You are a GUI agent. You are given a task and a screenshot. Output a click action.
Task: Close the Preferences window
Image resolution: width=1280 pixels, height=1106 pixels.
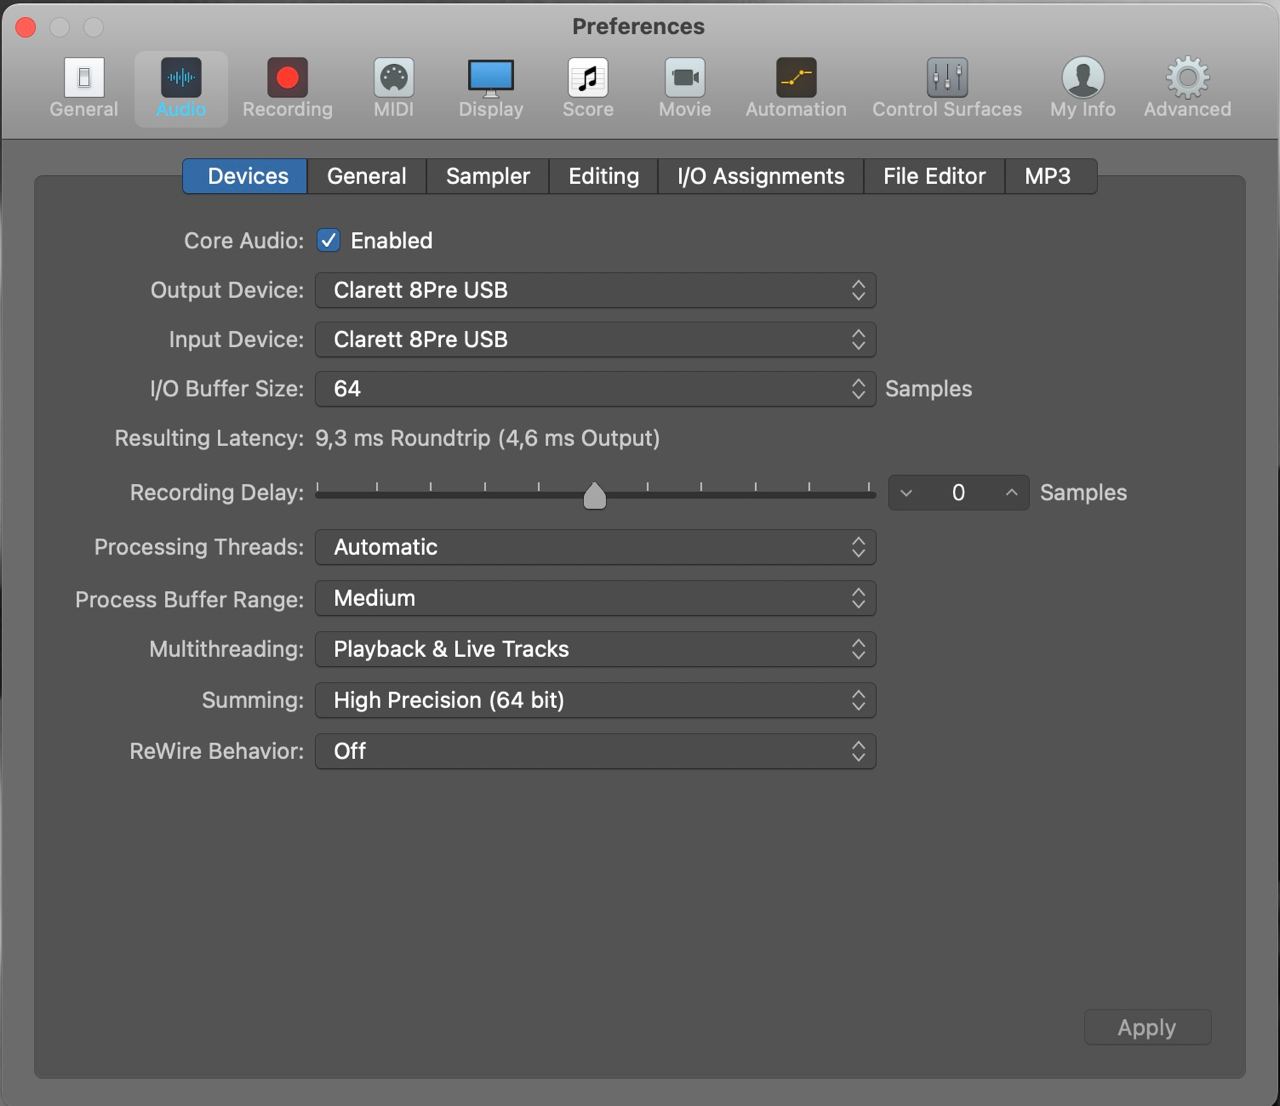[x=26, y=27]
